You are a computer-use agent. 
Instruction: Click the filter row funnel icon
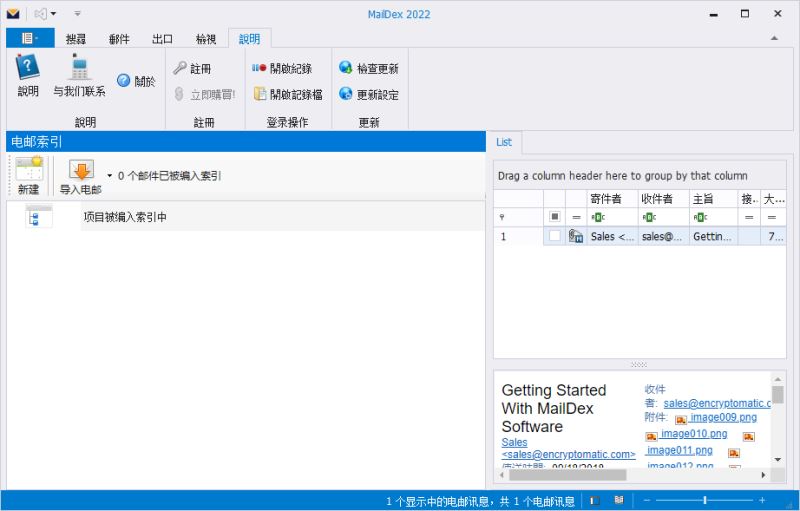[502, 217]
